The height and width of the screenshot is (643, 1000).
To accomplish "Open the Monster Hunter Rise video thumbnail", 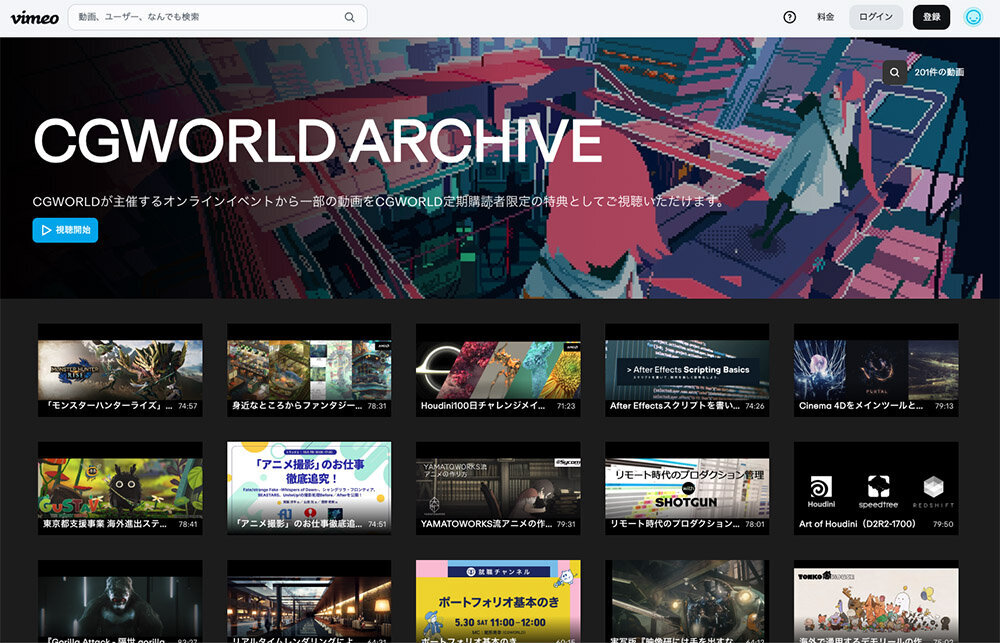I will tap(120, 368).
